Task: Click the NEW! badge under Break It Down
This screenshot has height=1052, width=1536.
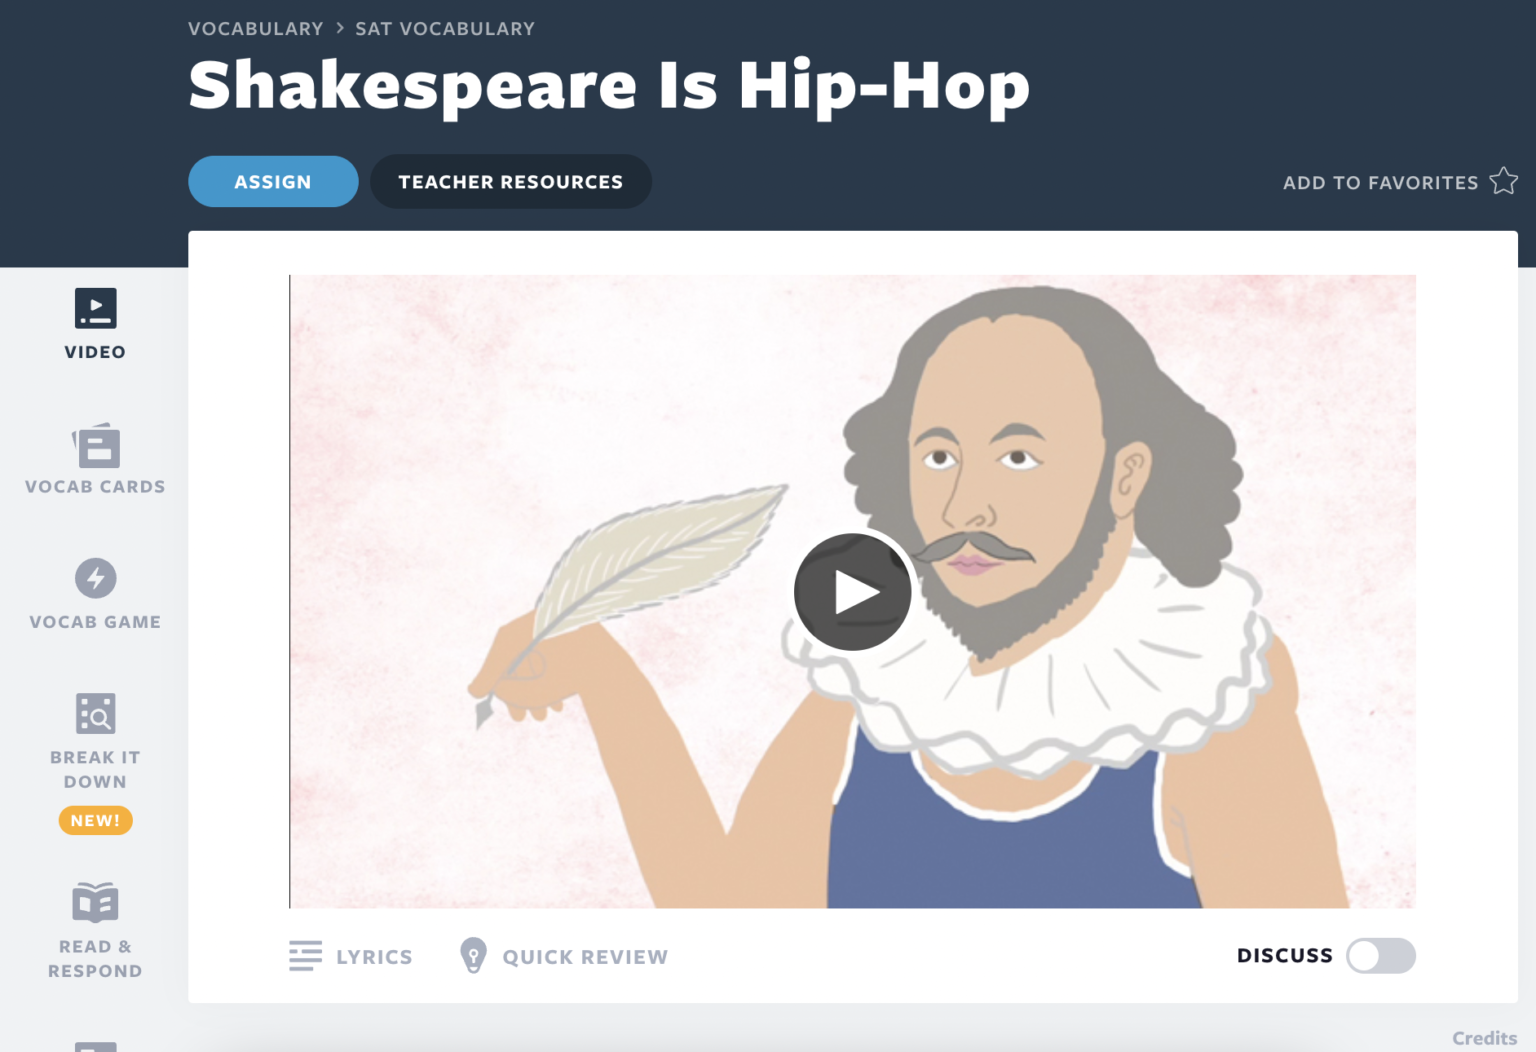Action: 95,820
